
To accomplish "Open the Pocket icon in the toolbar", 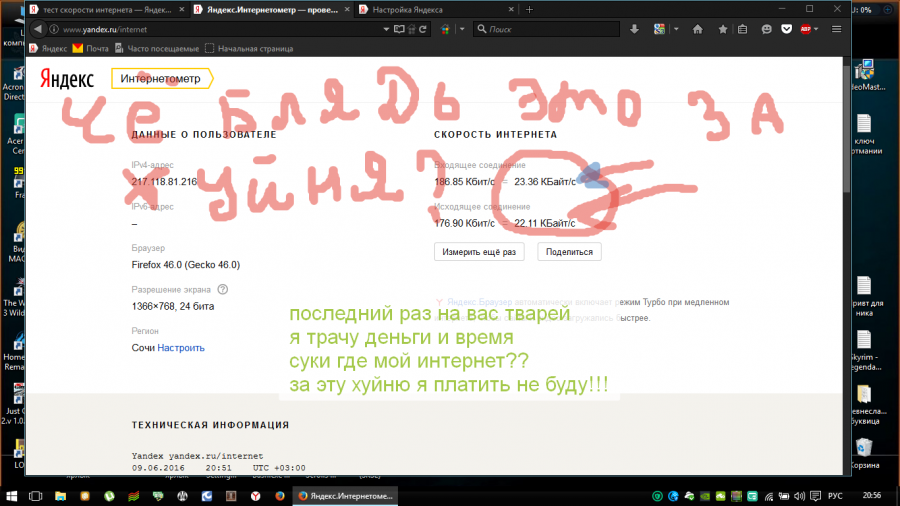I will [x=786, y=29].
